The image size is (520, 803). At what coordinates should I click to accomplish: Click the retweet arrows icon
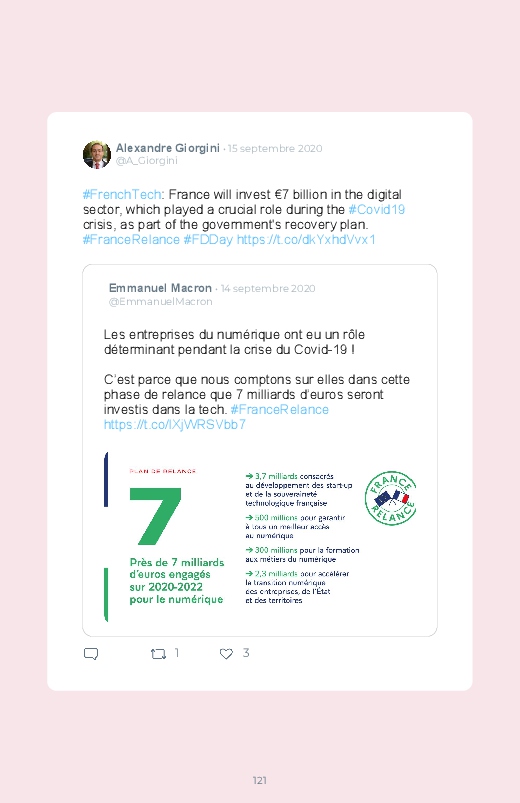point(158,654)
